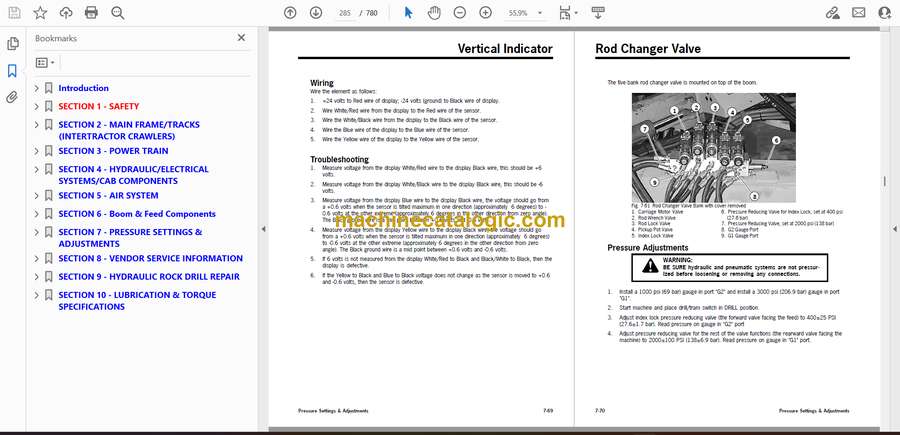Open SECTION 1 - SAFETY bookmark
This screenshot has height=435, width=900.
tap(98, 106)
